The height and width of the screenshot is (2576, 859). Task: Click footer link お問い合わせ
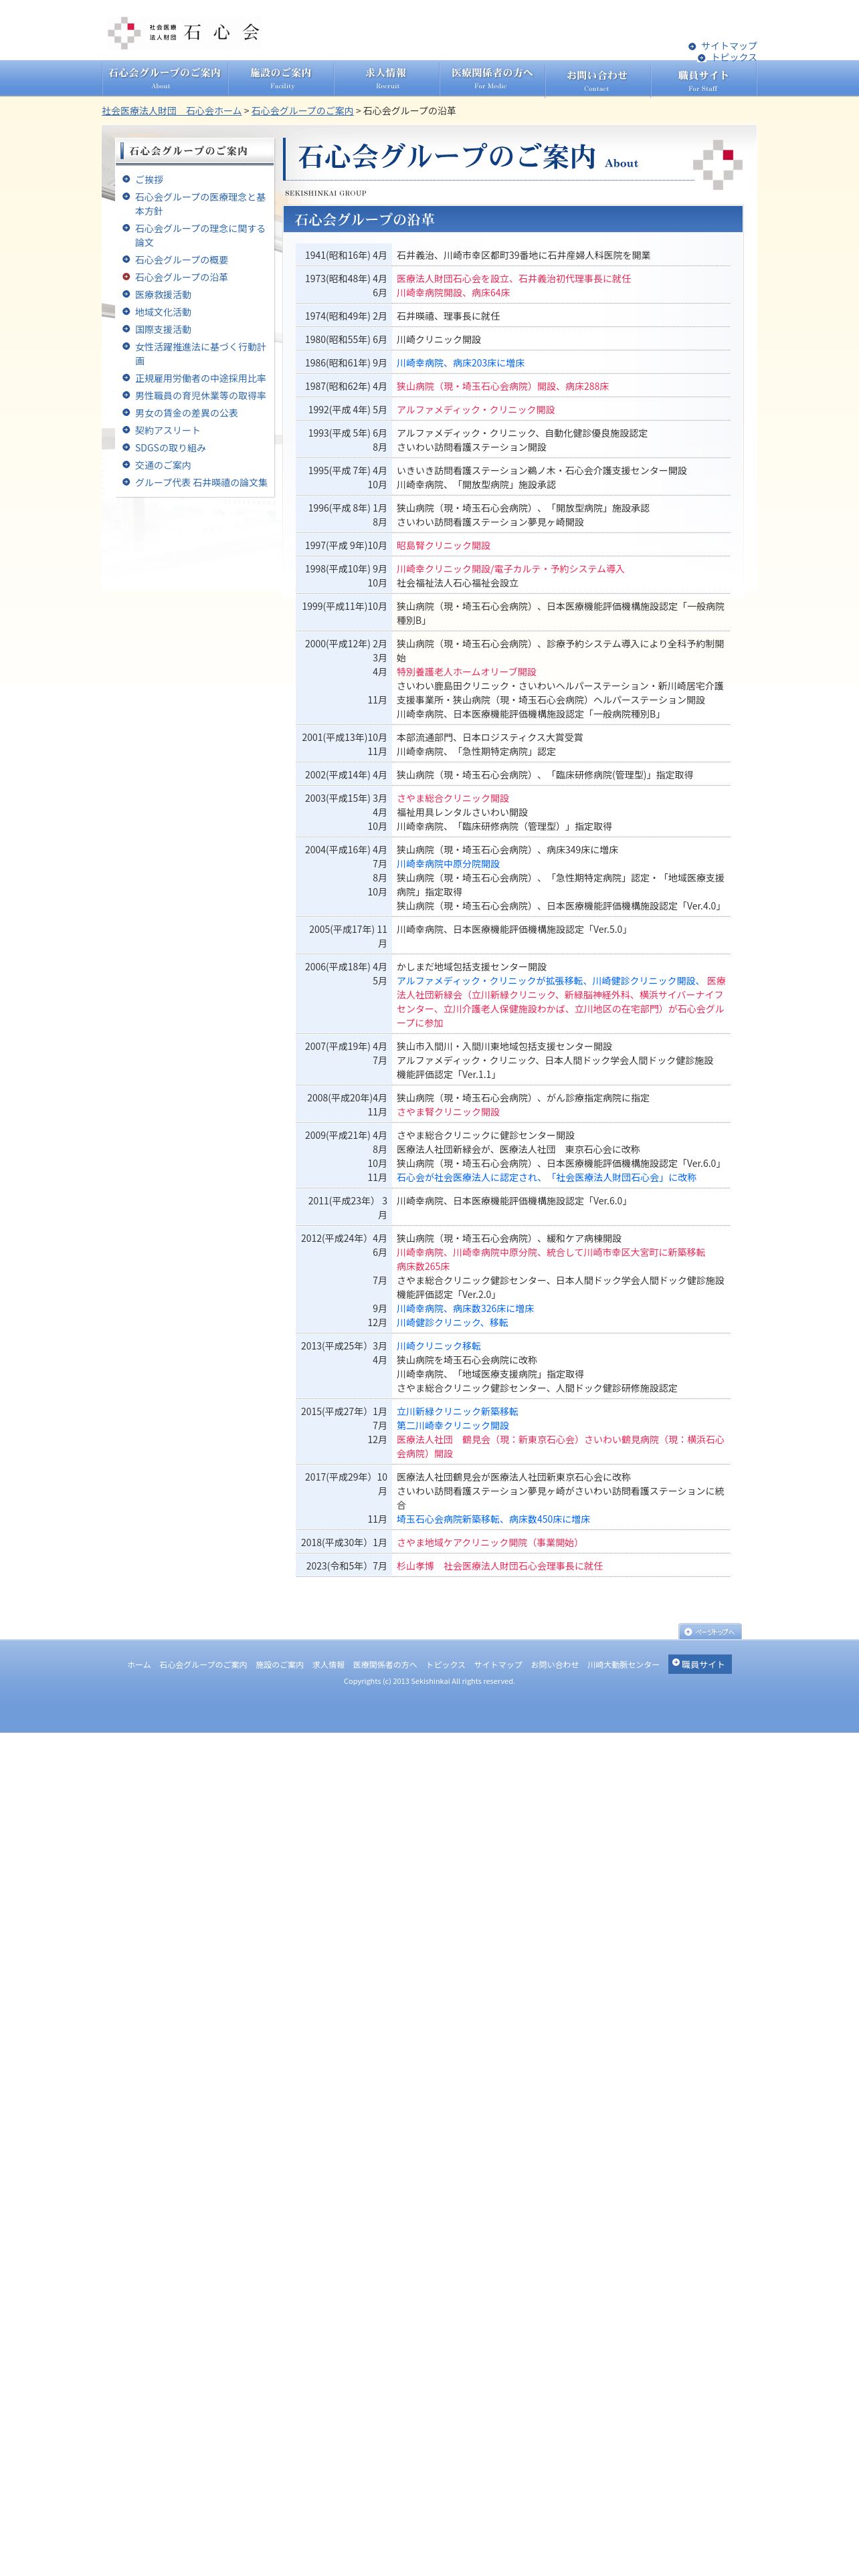[555, 1664]
